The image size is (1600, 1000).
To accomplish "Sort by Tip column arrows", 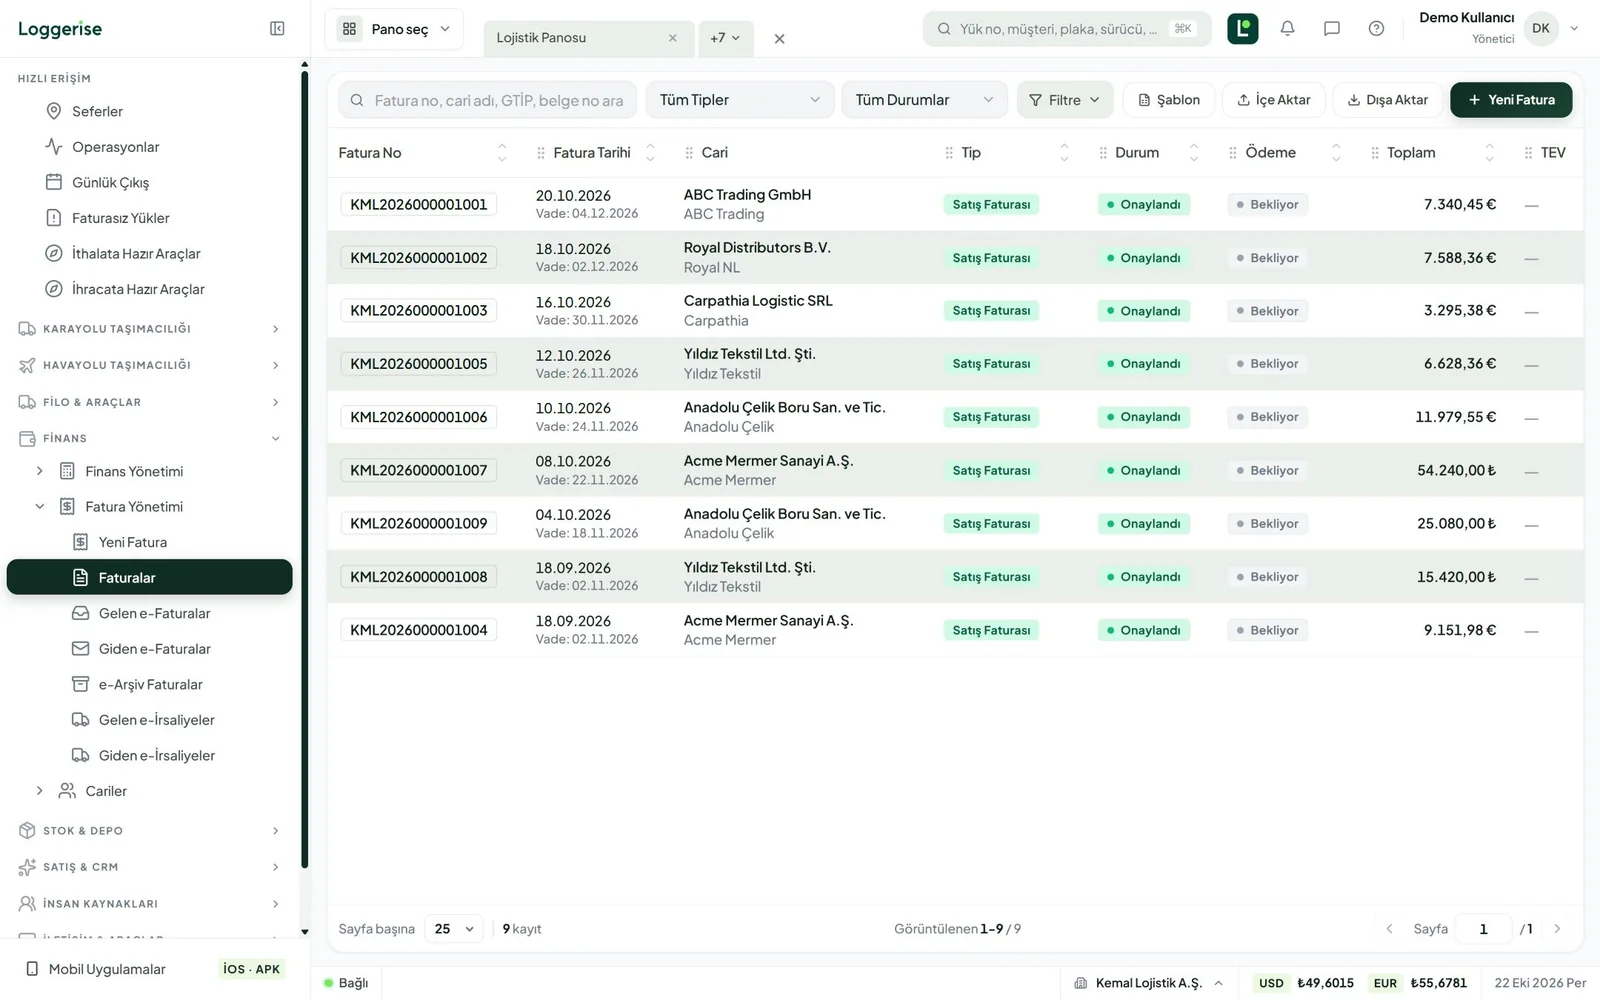I will [1064, 153].
